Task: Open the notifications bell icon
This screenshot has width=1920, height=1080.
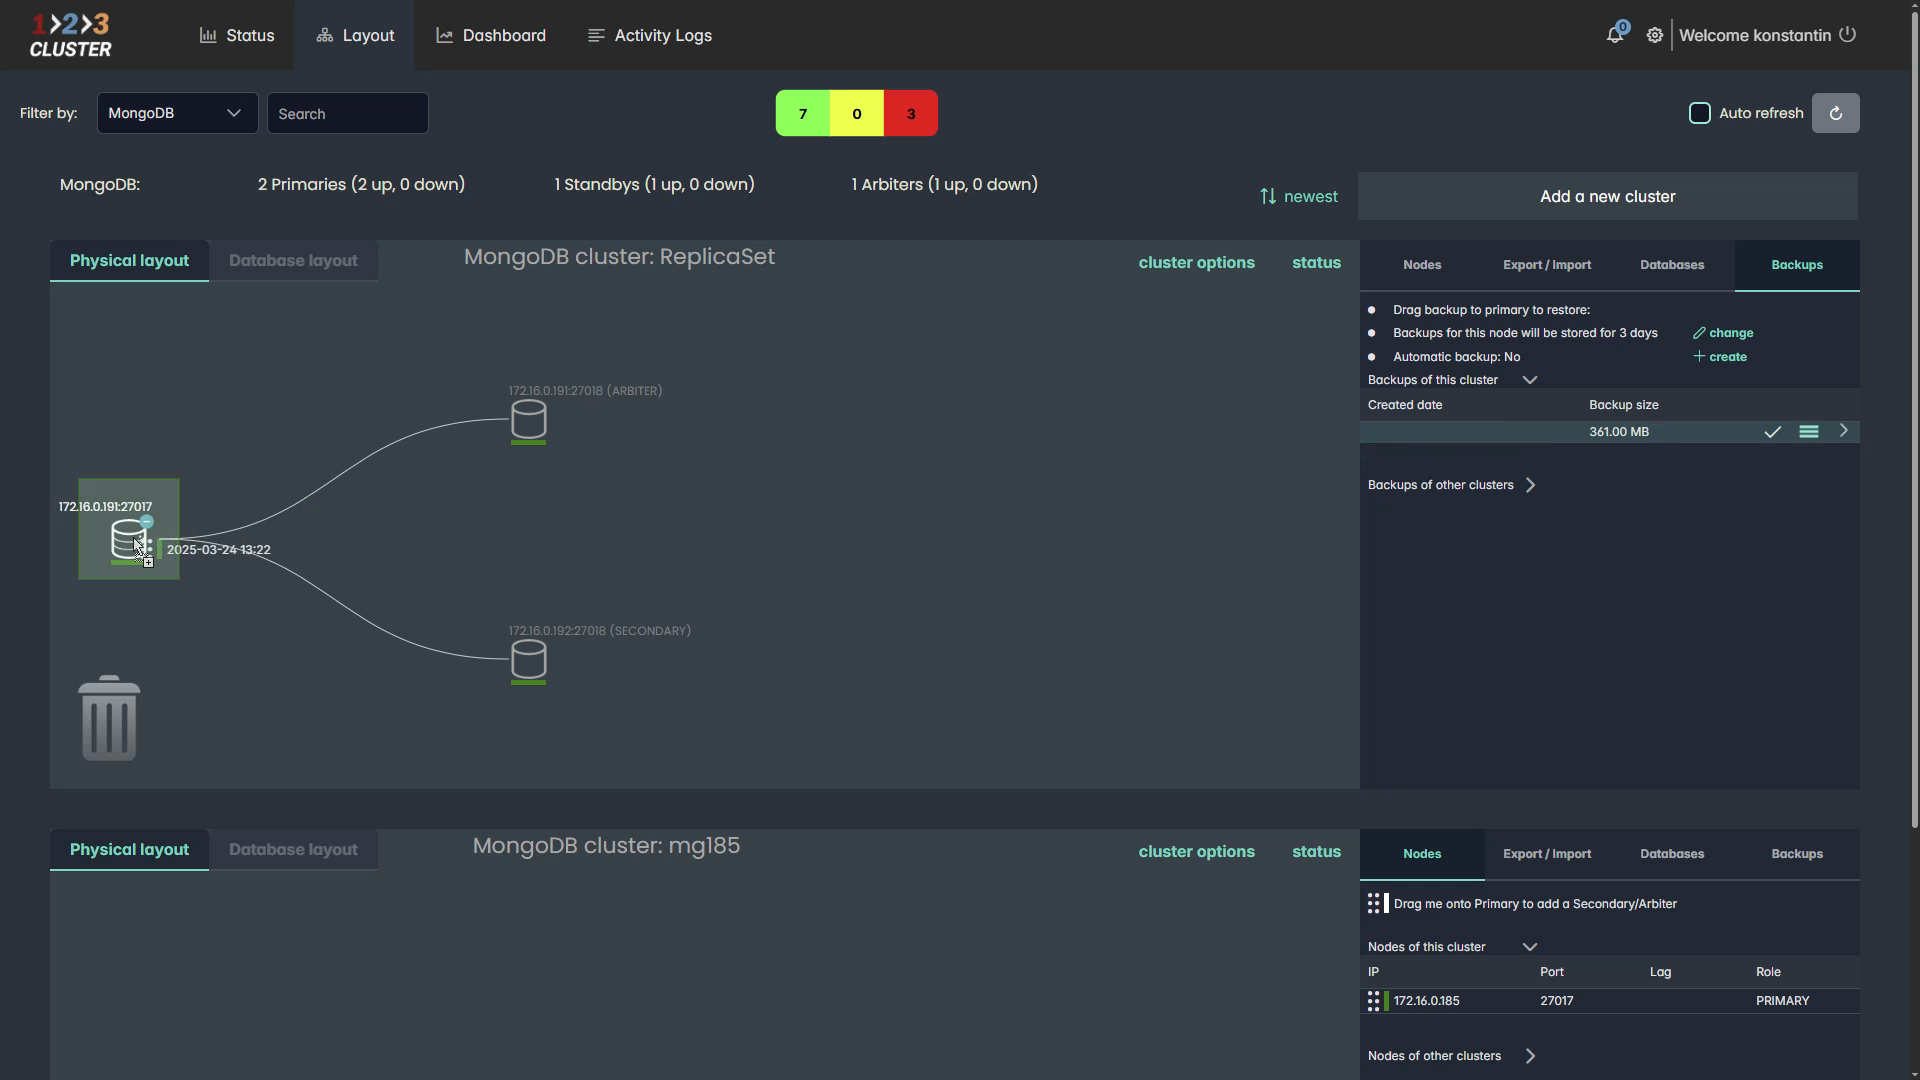Action: tap(1614, 35)
